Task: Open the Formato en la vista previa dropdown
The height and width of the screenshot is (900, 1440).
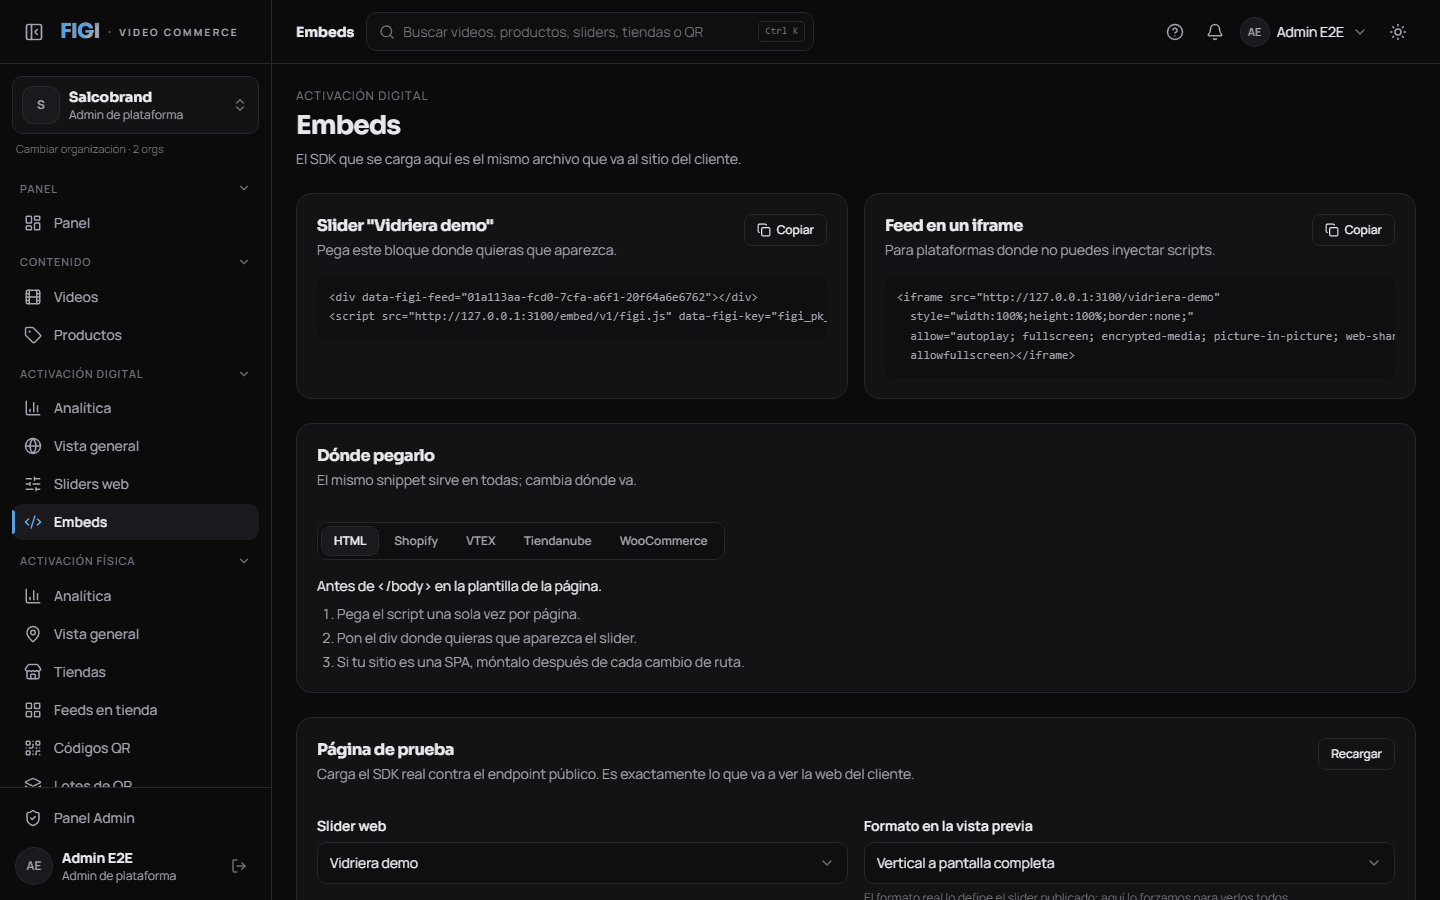Action: pos(1129,863)
